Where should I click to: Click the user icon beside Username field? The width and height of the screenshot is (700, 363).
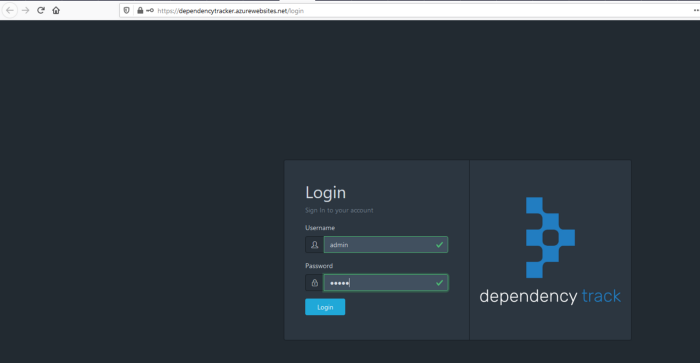(314, 245)
